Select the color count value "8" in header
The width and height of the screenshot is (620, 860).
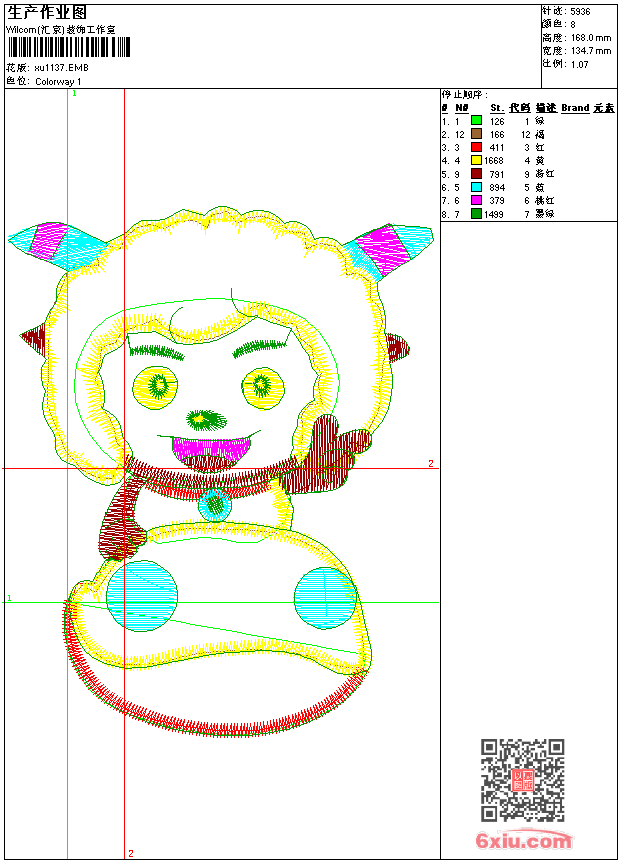tap(573, 25)
